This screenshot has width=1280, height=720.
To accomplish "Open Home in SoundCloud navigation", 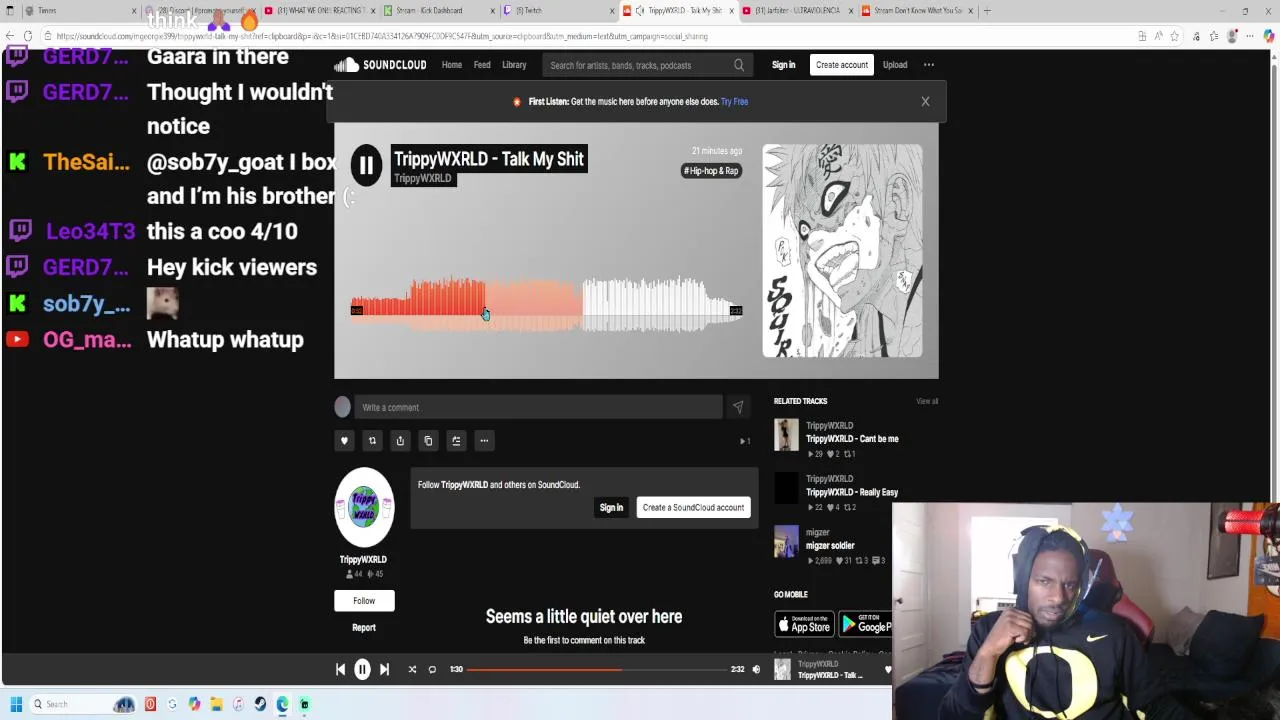I will point(452,65).
